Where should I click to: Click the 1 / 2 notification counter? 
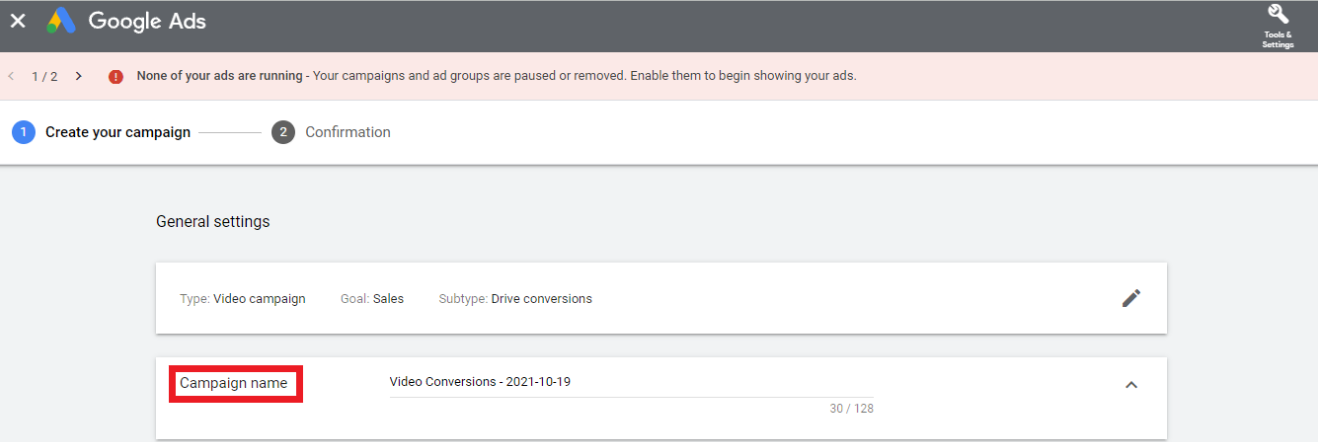pos(44,76)
